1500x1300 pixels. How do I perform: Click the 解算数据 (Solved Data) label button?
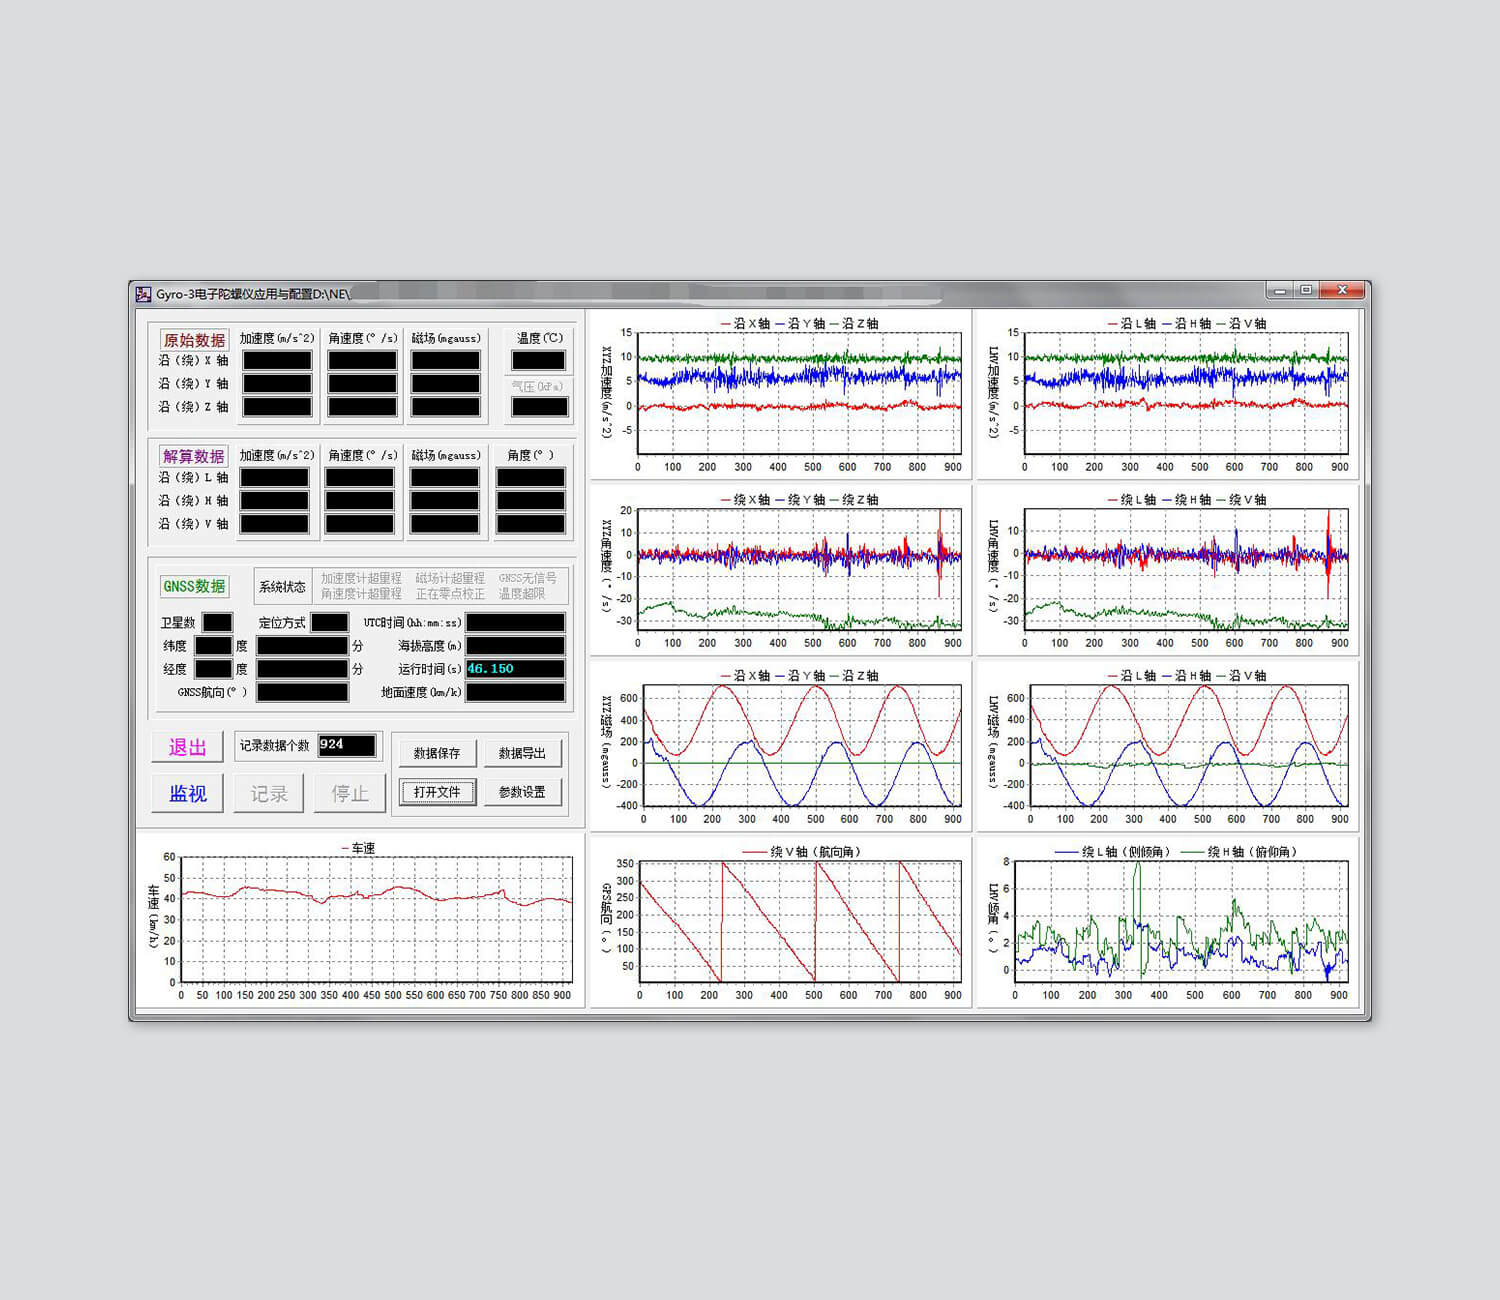pyautogui.click(x=194, y=456)
